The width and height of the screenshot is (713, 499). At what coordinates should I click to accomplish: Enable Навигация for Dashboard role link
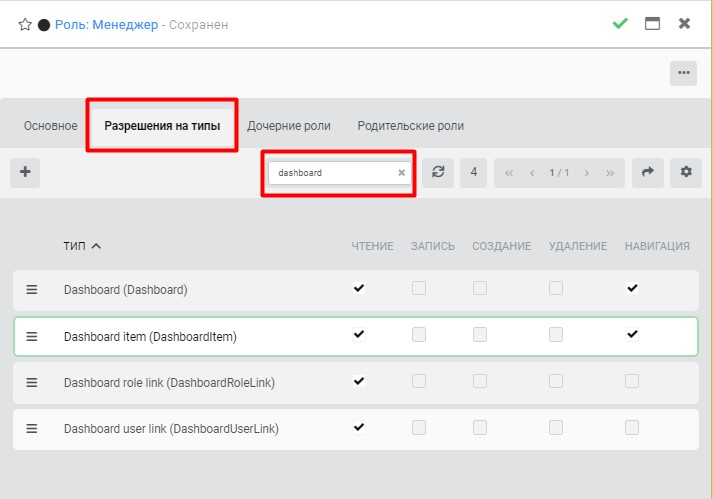tap(632, 381)
